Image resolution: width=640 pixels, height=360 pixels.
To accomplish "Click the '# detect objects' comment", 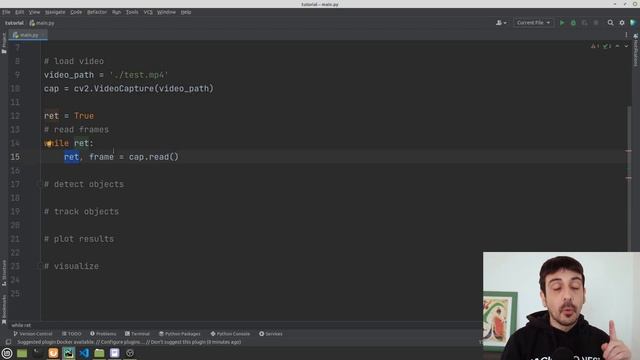I will tap(84, 184).
